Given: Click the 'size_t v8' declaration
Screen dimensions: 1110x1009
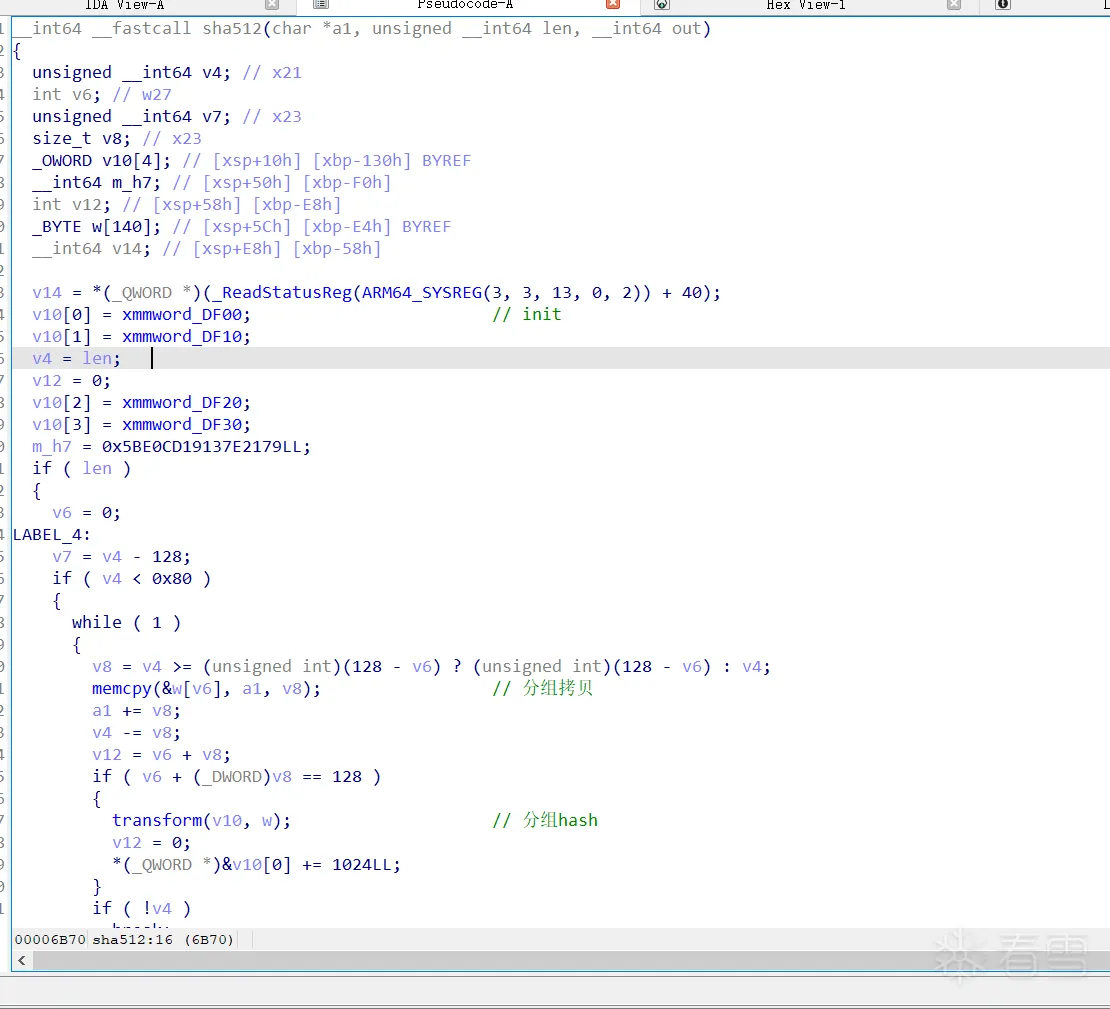Looking at the screenshot, I should tap(81, 139).
